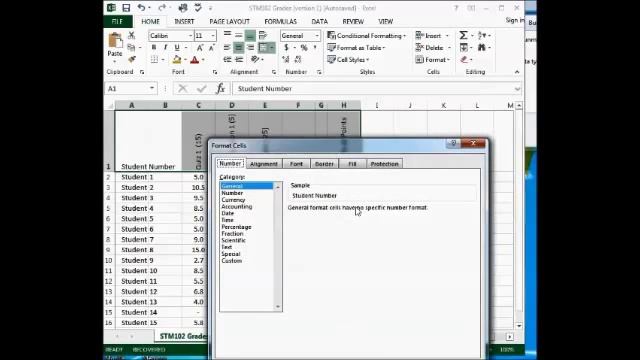Click the Decrease Decimal icon
This screenshot has height=360, width=640.
tap(298, 60)
